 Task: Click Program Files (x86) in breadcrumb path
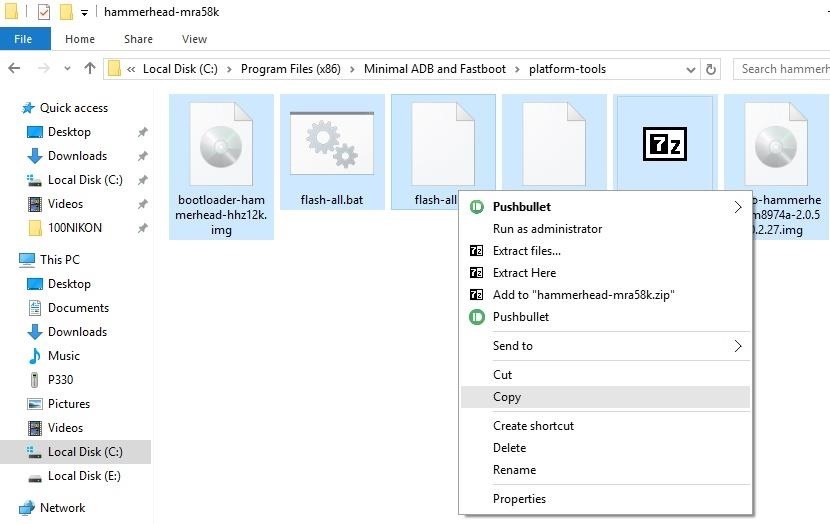pyautogui.click(x=291, y=69)
